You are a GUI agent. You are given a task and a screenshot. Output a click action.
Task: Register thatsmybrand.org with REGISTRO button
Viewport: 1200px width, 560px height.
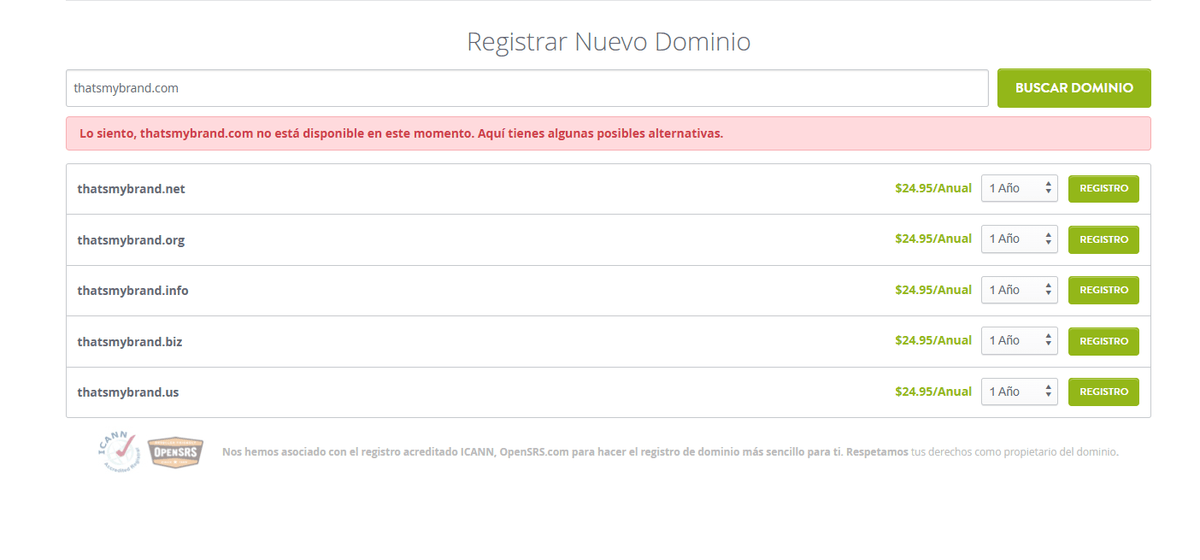[1104, 240]
